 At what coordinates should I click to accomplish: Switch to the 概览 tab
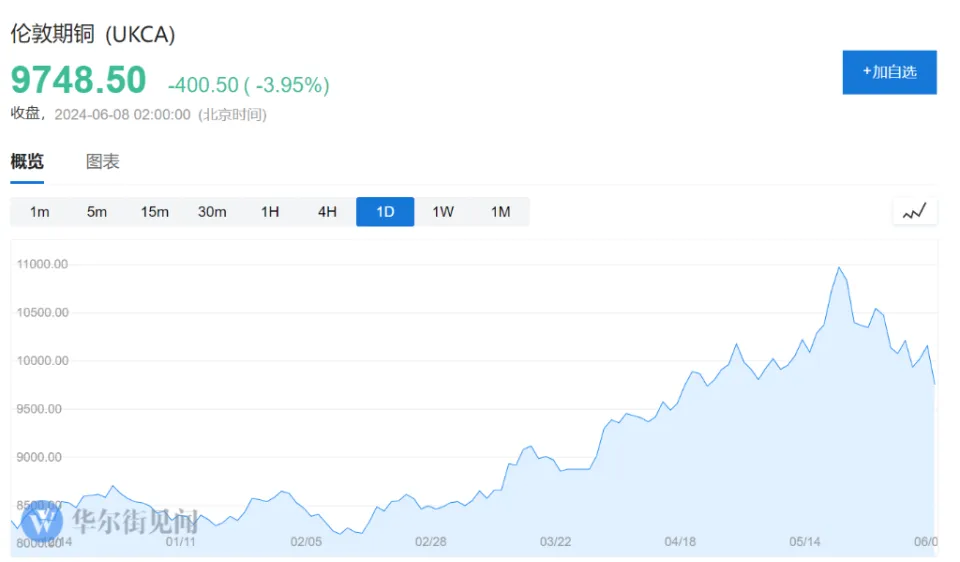coord(27,162)
